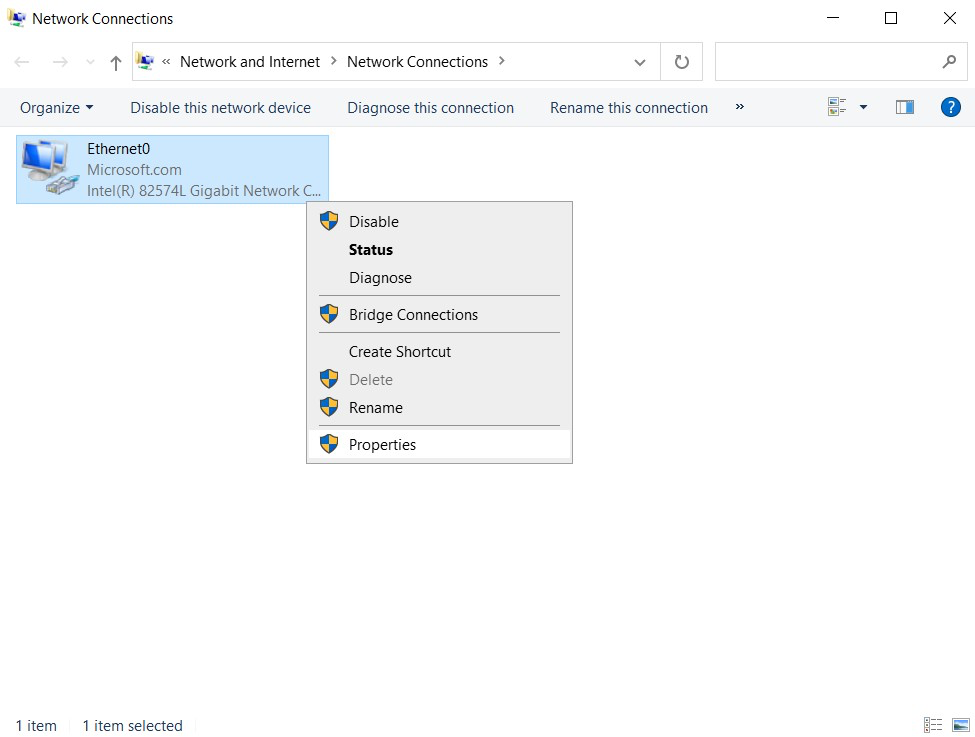This screenshot has height=737, width=975.
Task: Select the Ethernet0 adapter icon
Action: coord(49,168)
